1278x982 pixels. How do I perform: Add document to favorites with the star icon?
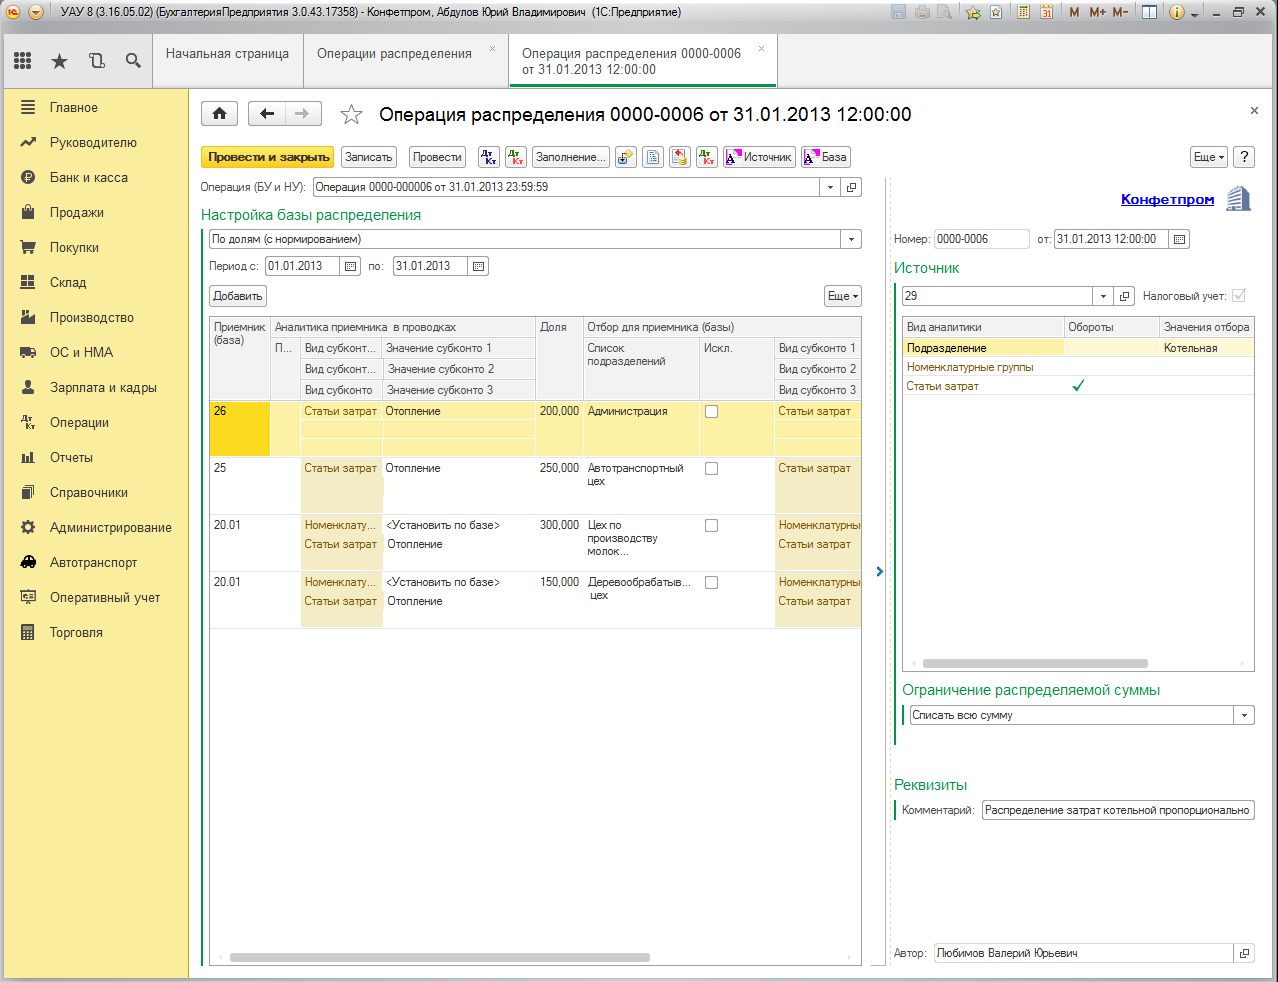(351, 114)
